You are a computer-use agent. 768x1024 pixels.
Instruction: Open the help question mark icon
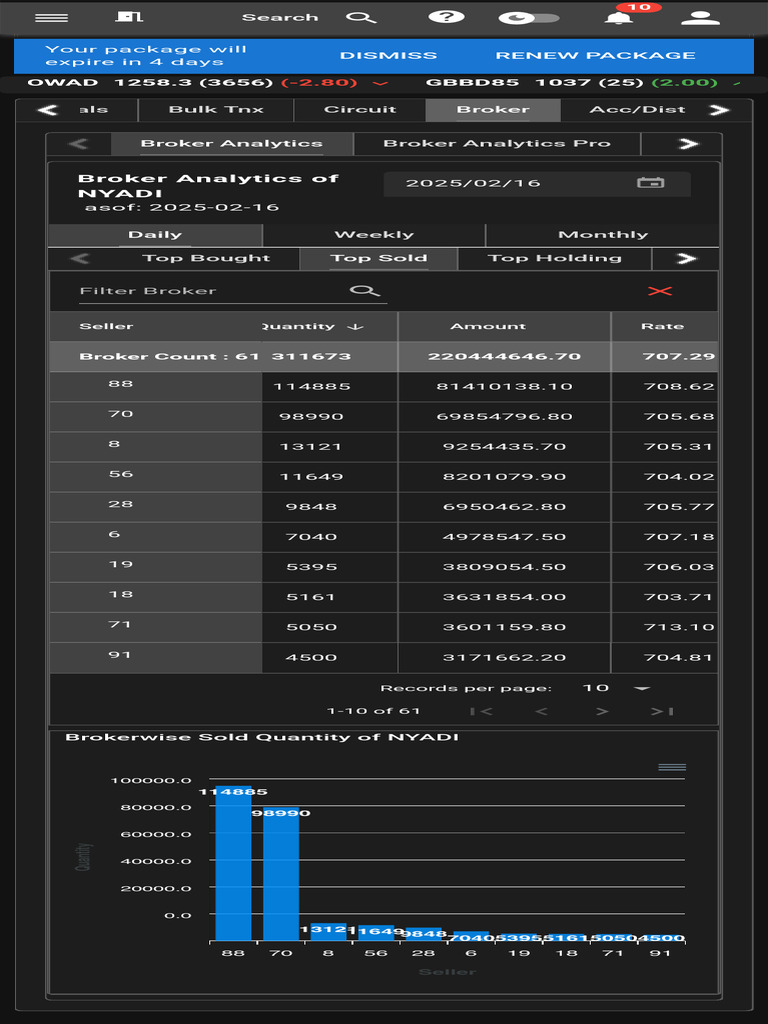coord(447,17)
